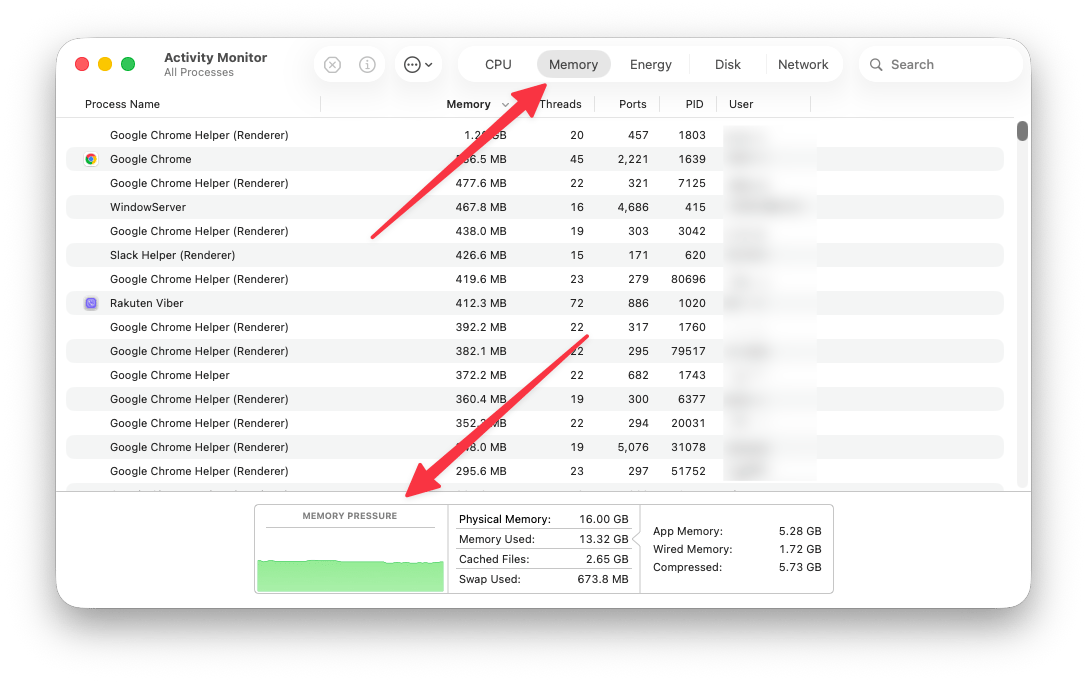1087x682 pixels.
Task: Open process Inspect info (i) icon
Action: (x=367, y=64)
